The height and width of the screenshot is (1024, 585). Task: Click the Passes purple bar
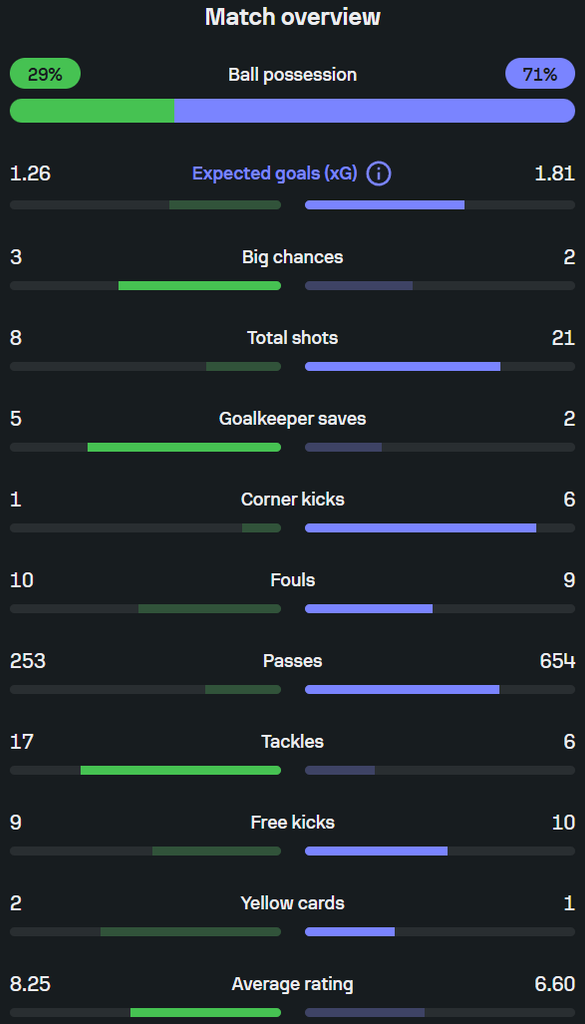[402, 690]
